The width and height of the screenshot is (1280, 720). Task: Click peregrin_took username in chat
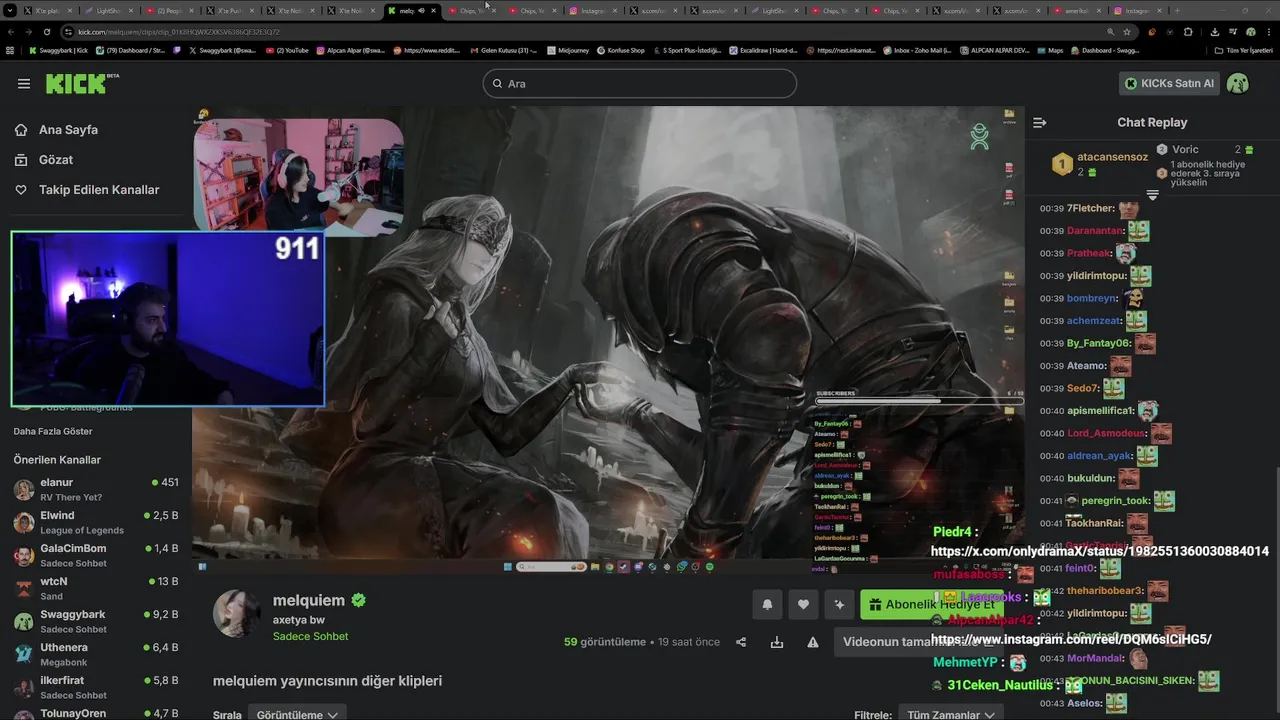(1115, 501)
